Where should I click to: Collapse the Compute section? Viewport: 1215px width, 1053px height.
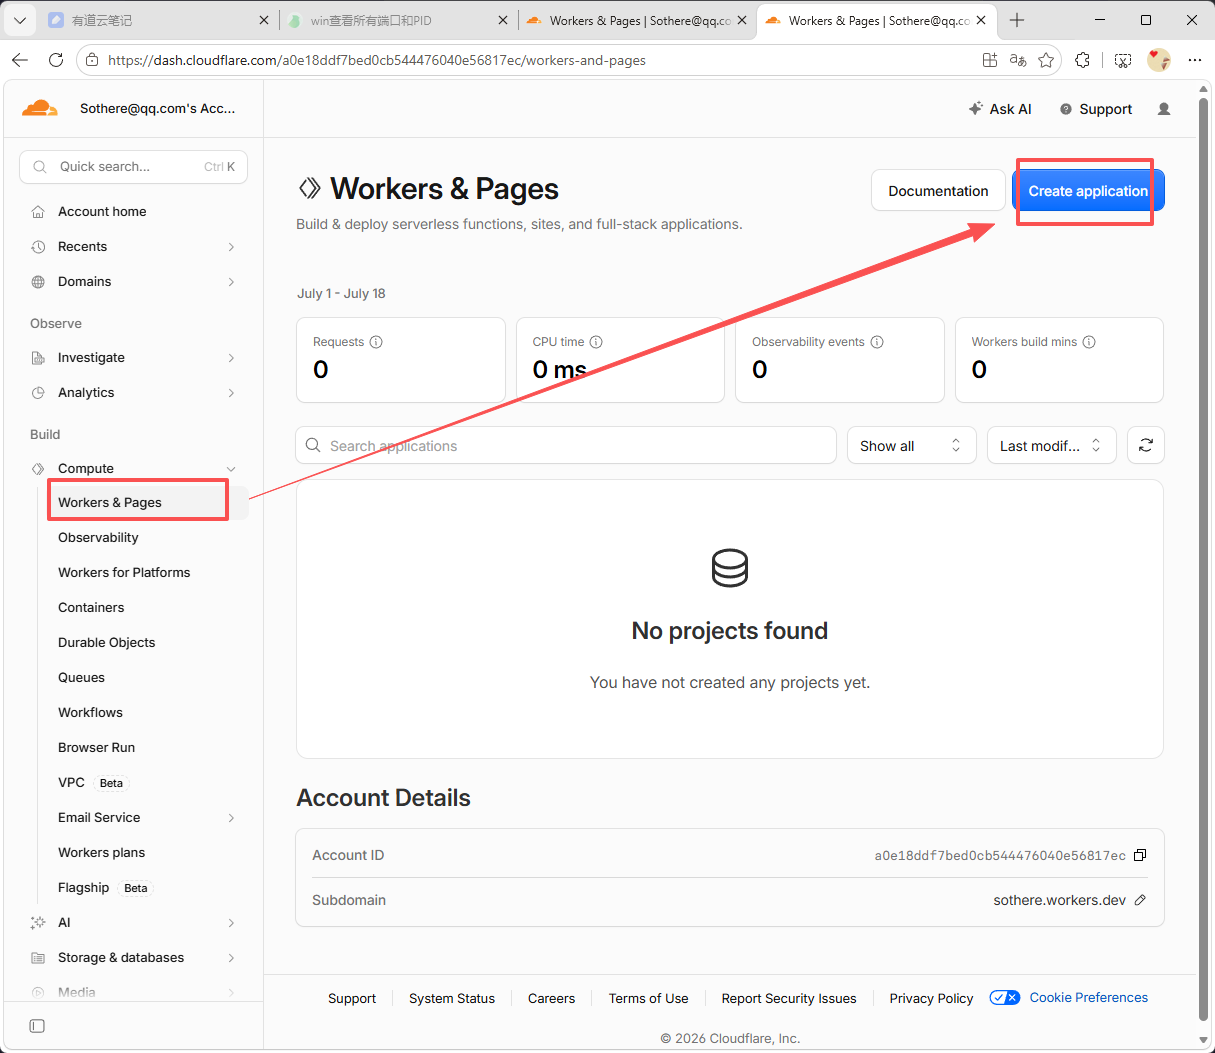(231, 469)
